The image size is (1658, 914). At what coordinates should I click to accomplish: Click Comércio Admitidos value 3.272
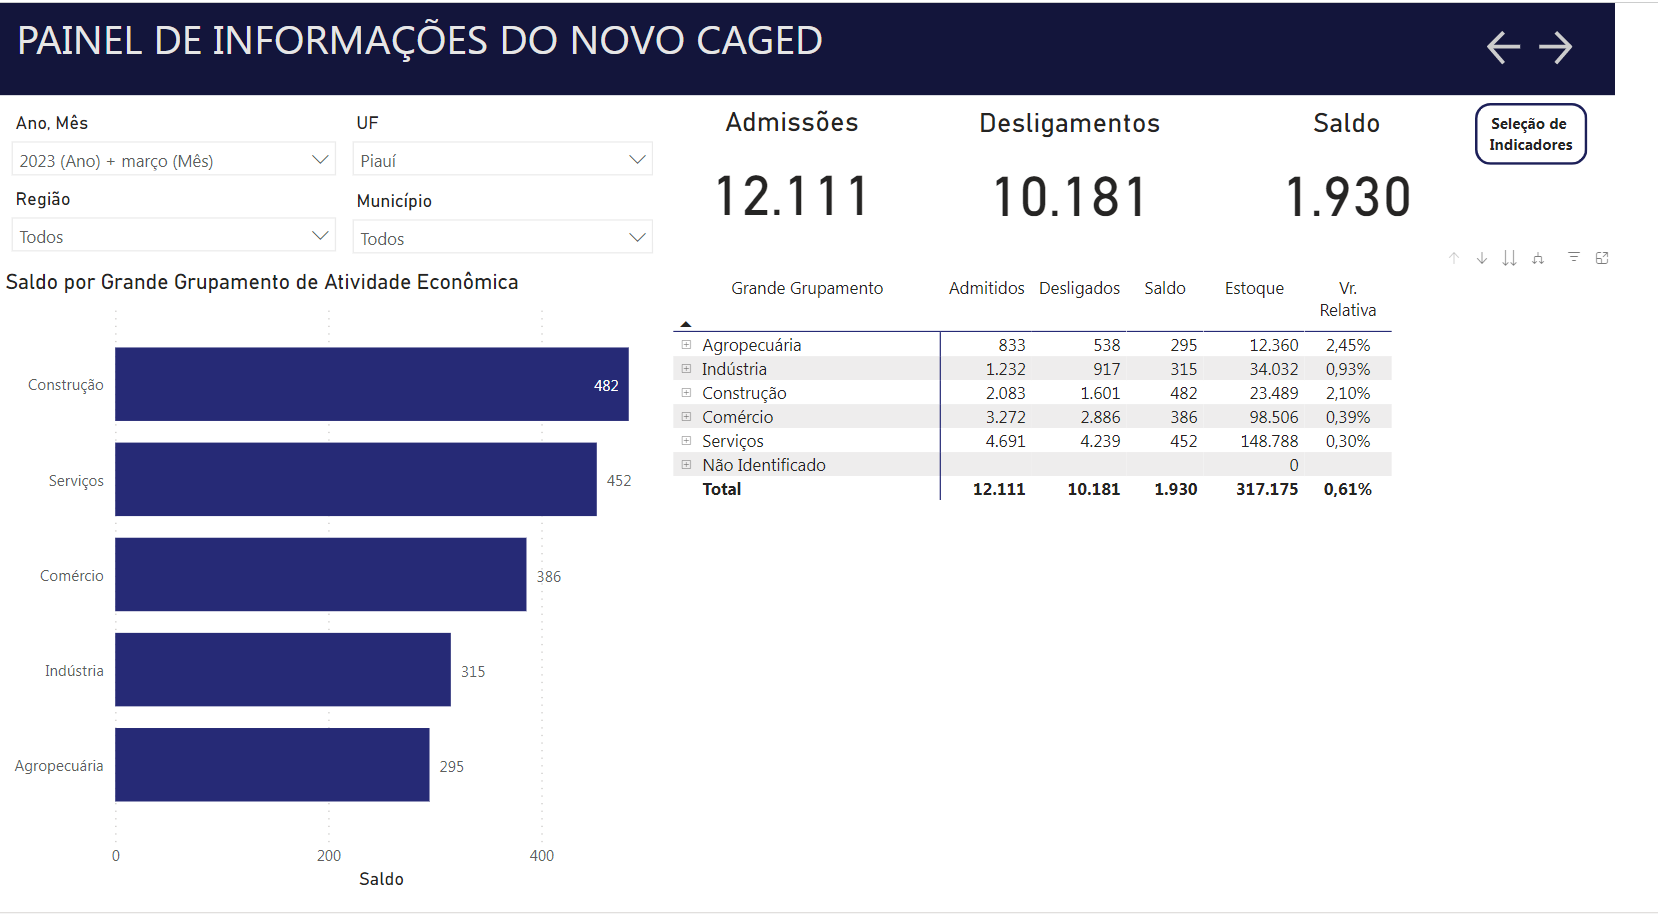1005,417
